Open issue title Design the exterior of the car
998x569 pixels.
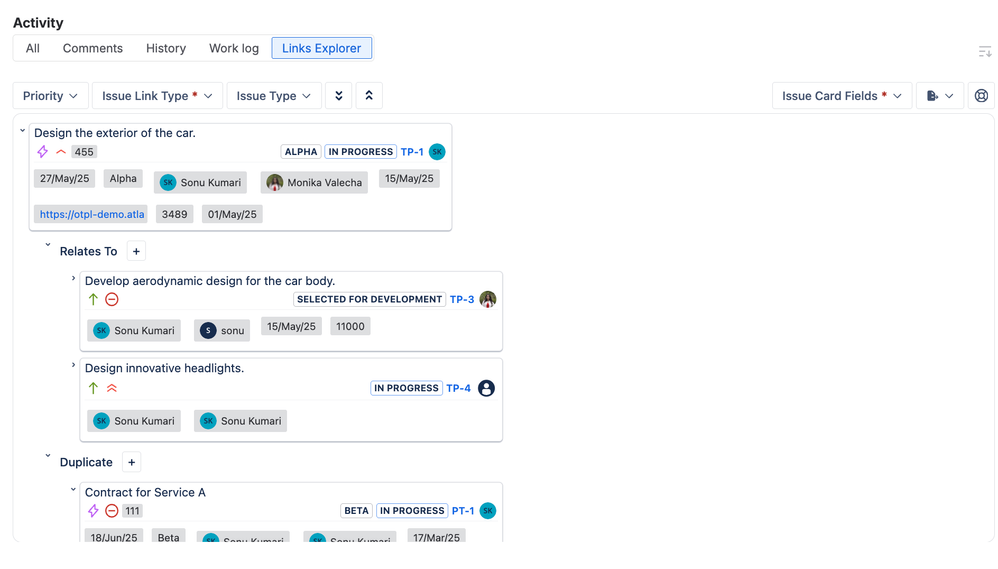pyautogui.click(x=115, y=133)
